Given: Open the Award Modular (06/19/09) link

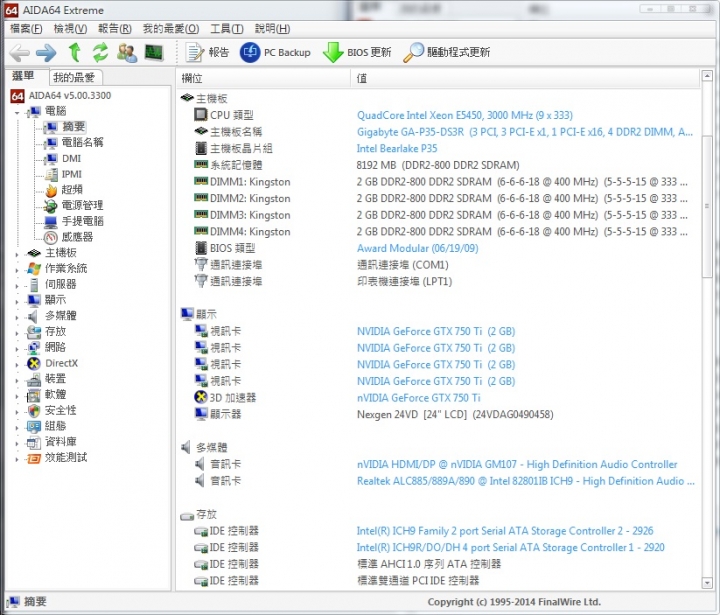Looking at the screenshot, I should point(417,248).
